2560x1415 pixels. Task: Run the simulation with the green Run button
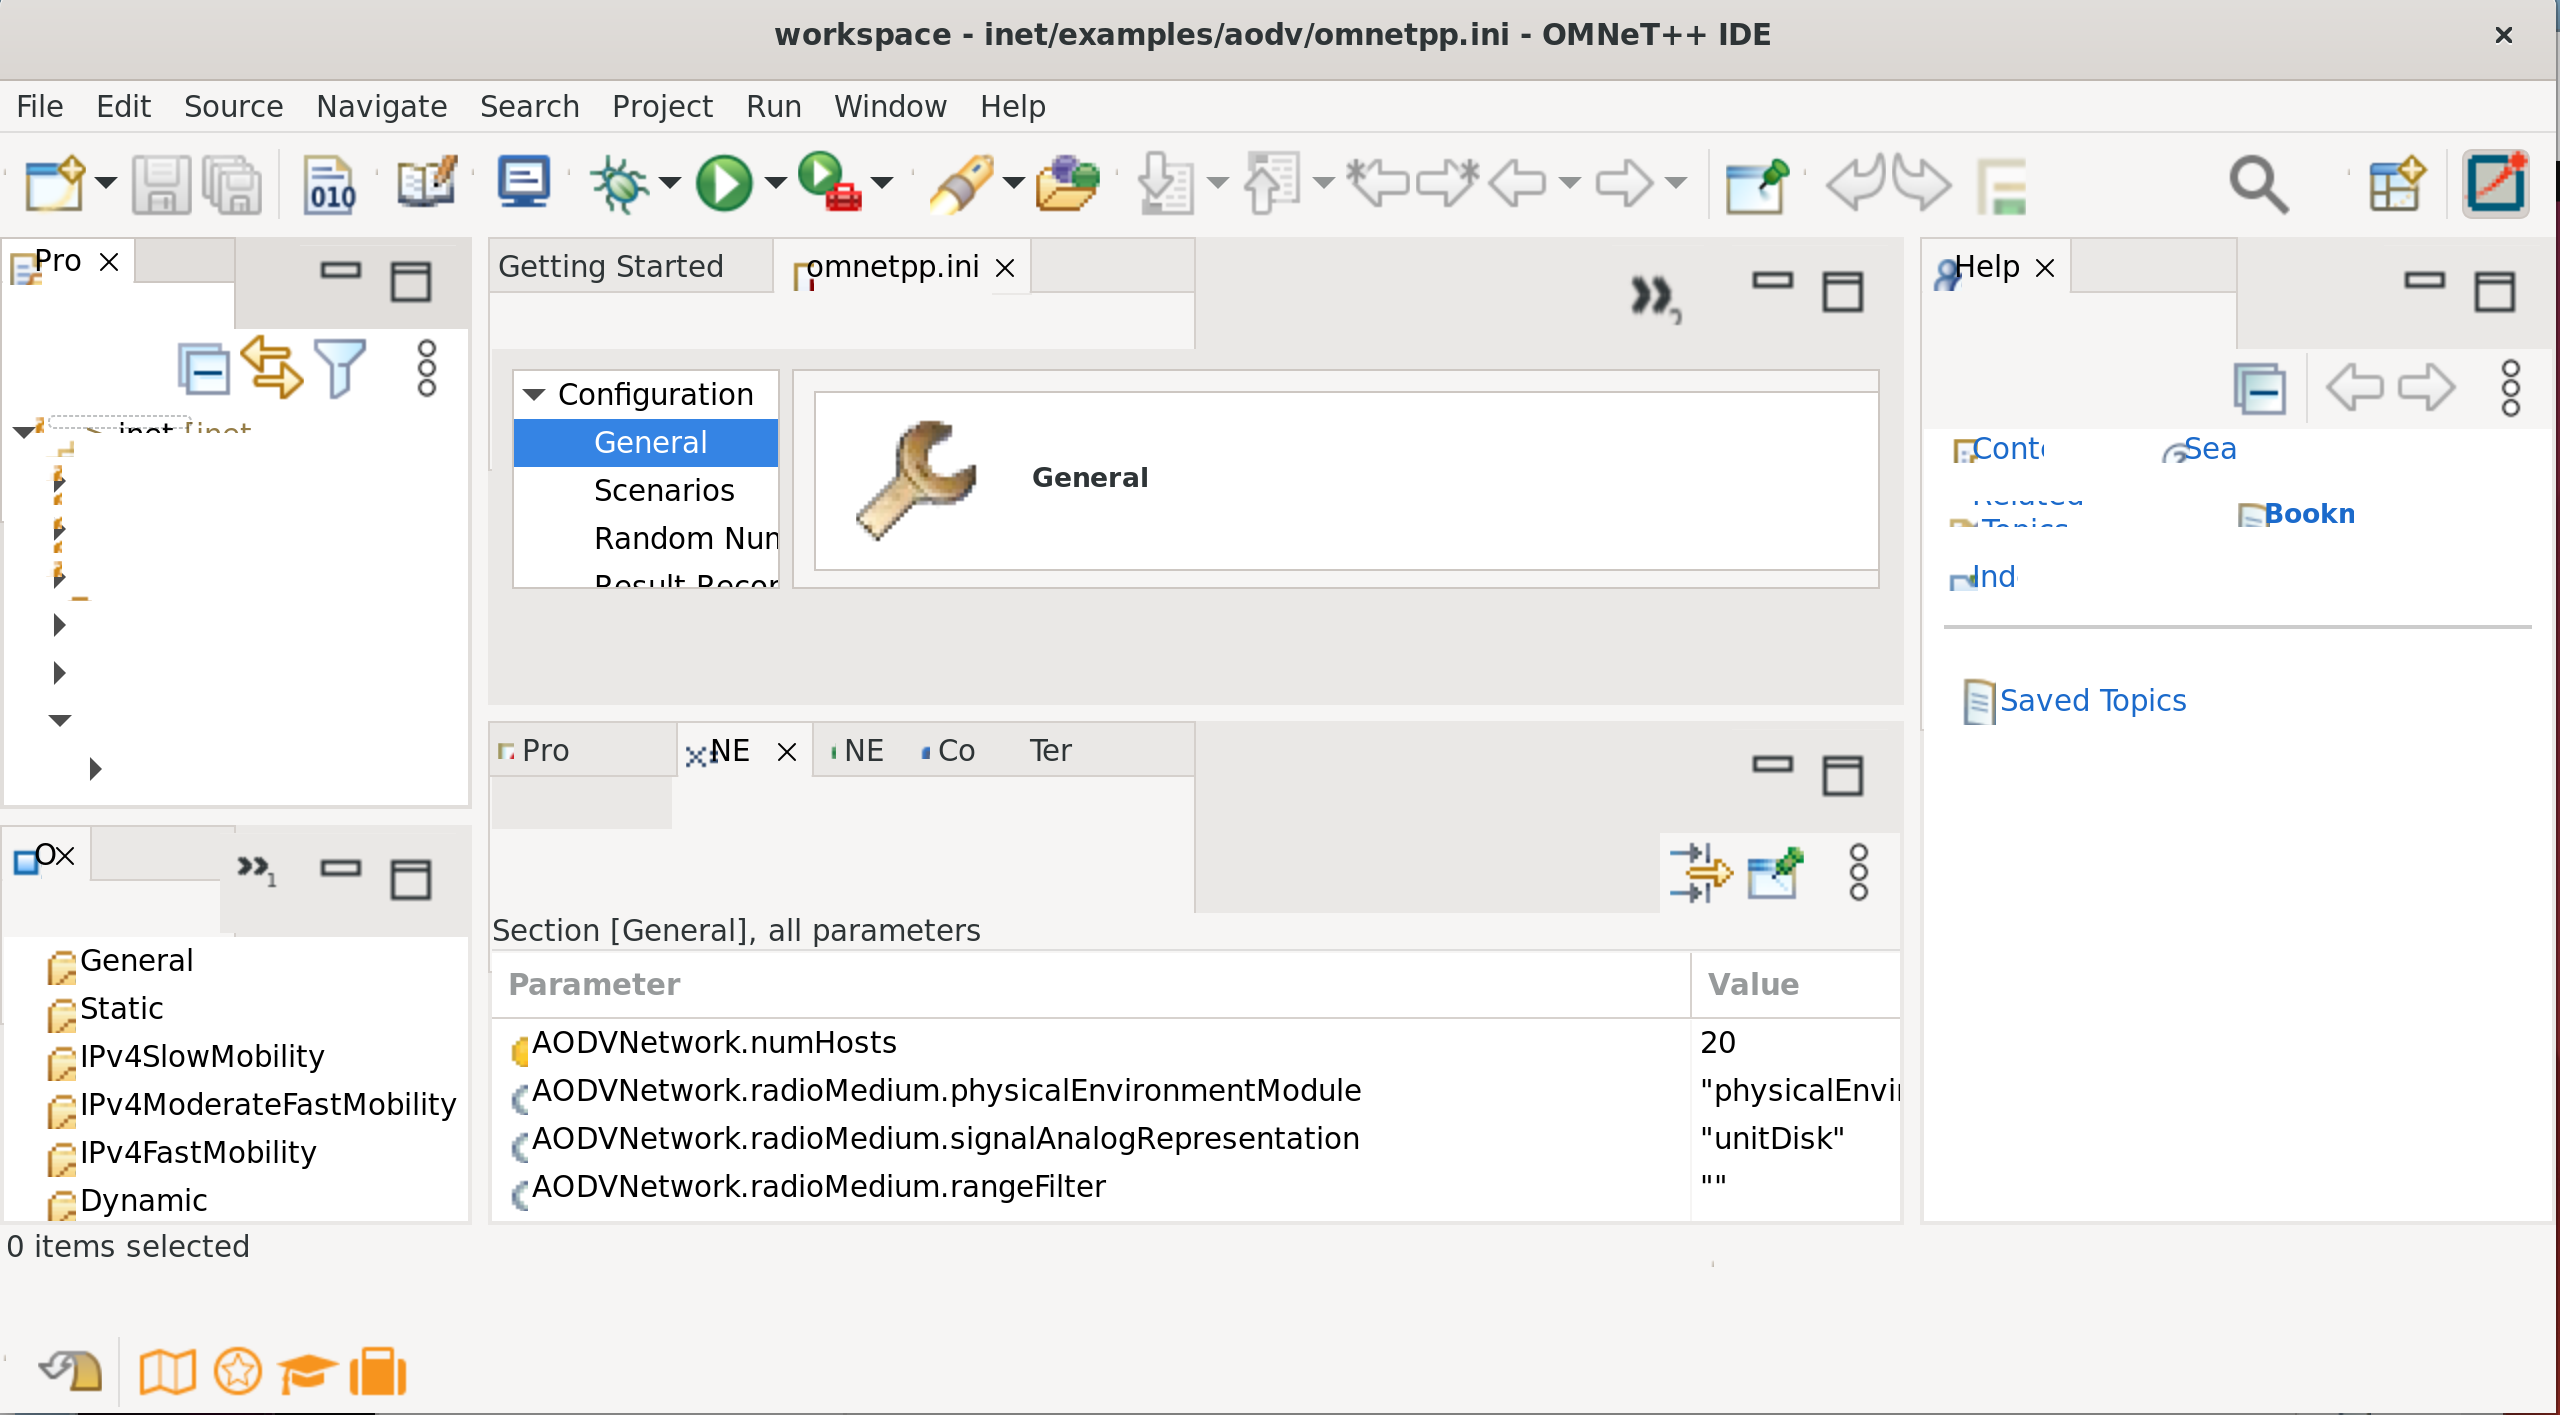coord(725,183)
